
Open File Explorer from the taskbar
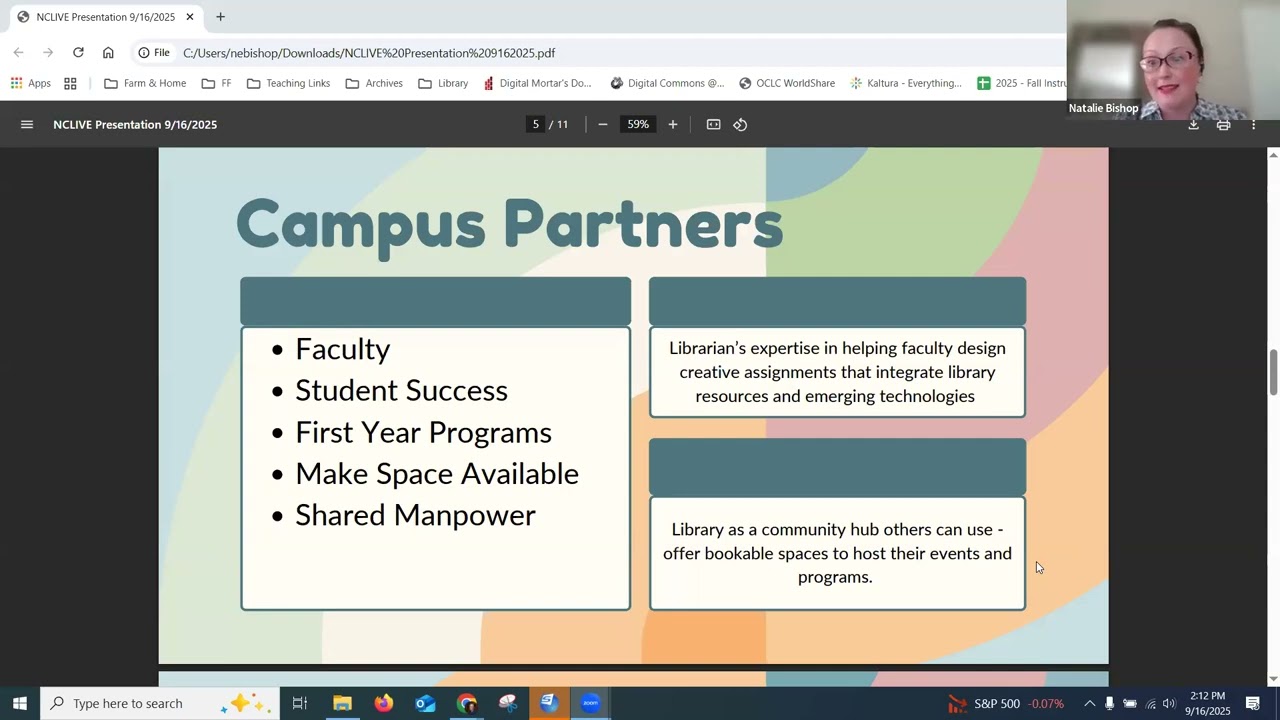pyautogui.click(x=342, y=703)
